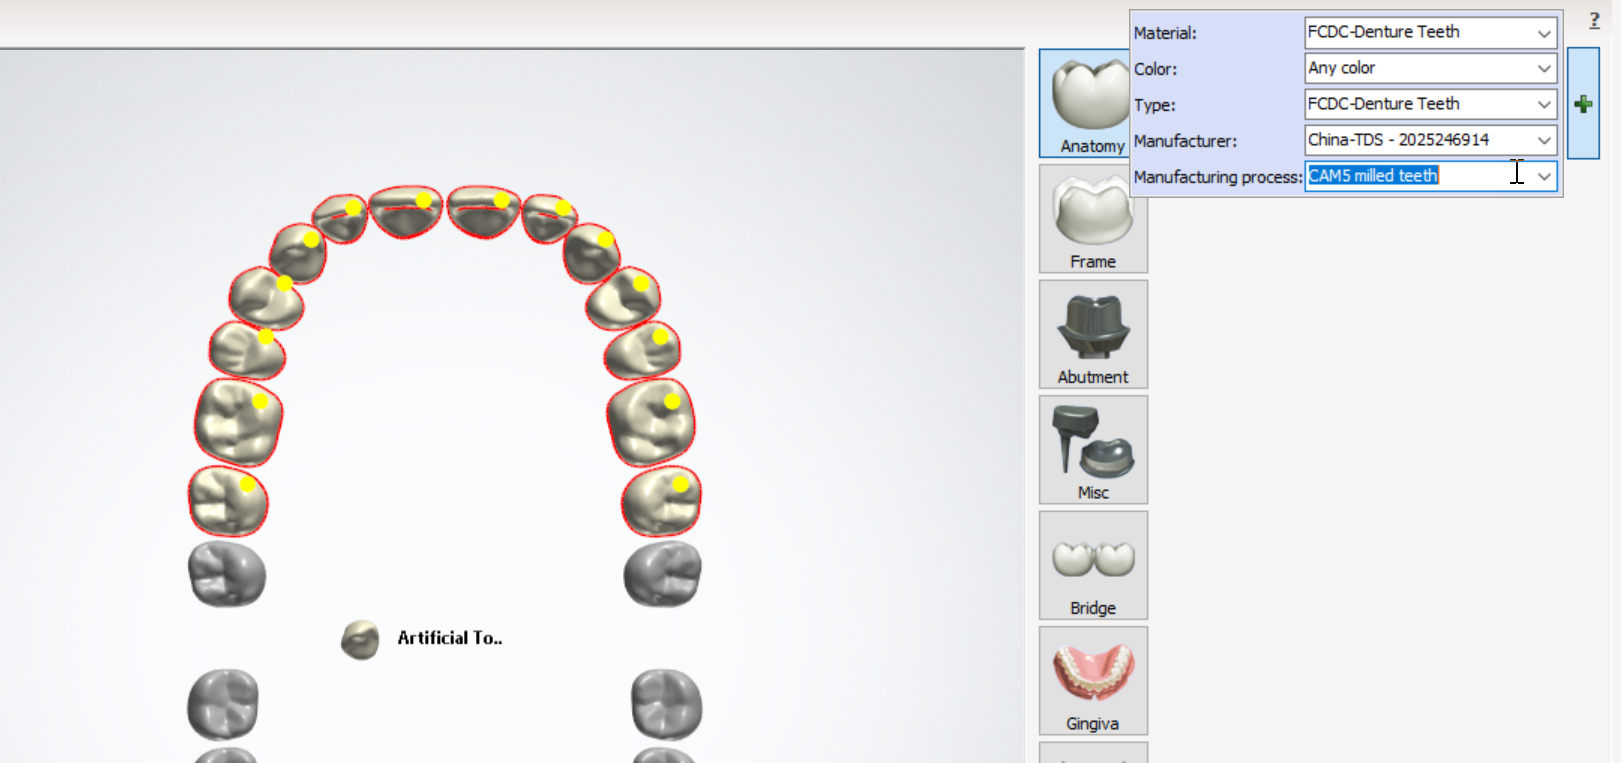Screen dimensions: 1621x763
Task: Open the Abutment restoration category
Action: click(x=1093, y=334)
